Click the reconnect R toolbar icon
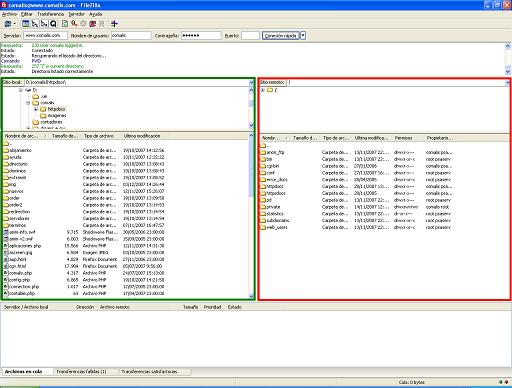The image size is (512, 388). coord(102,24)
